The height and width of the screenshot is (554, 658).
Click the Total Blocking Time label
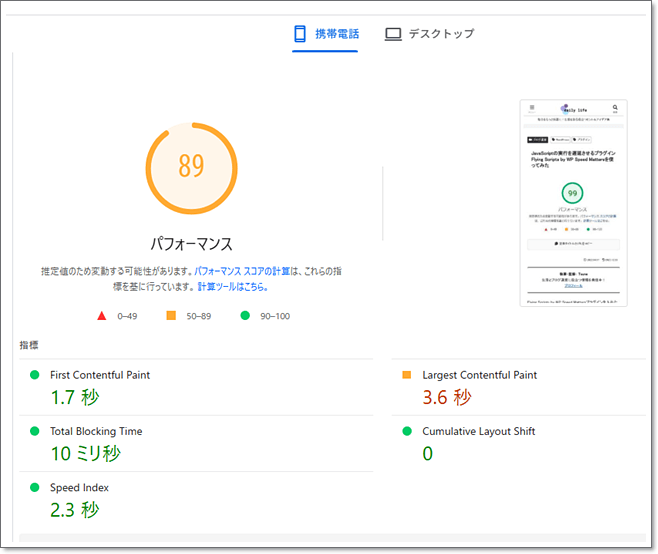96,431
